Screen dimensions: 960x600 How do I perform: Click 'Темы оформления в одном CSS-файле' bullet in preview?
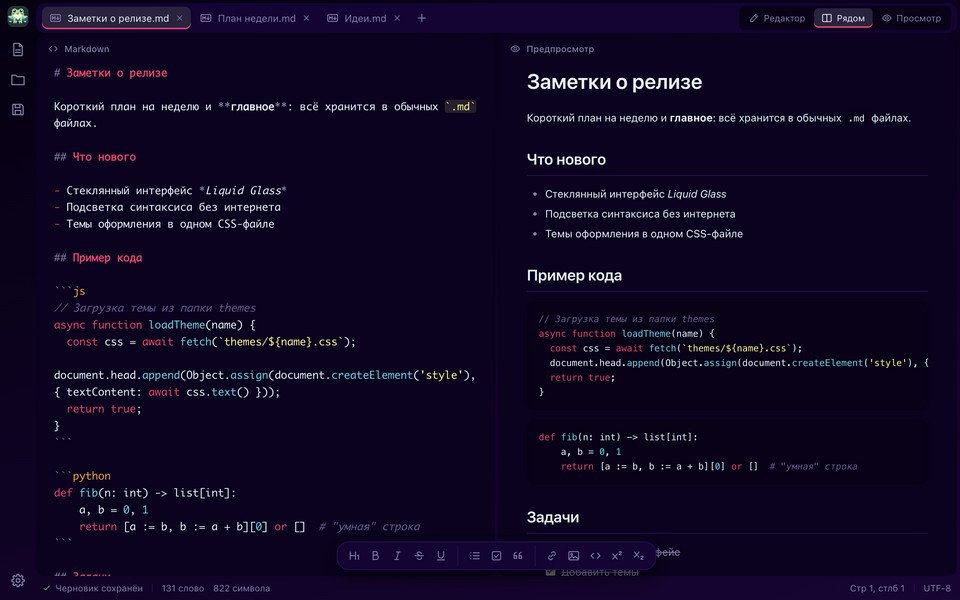coord(643,234)
